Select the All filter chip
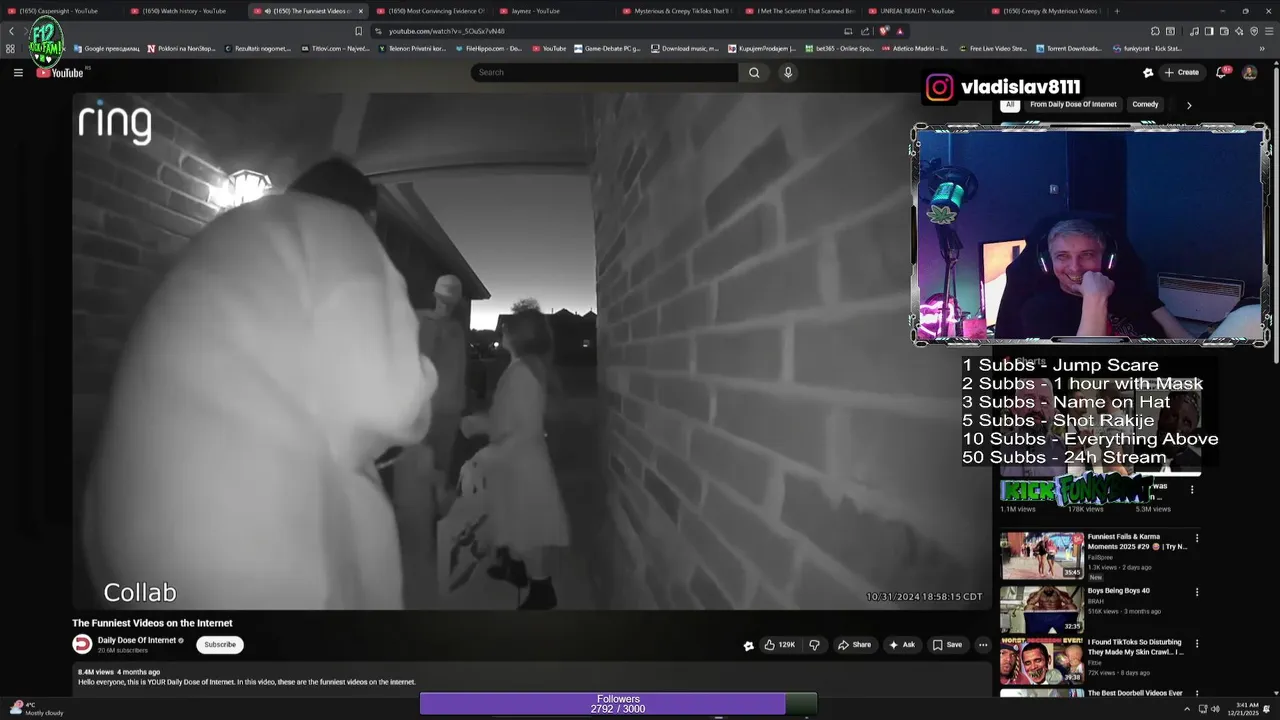1280x720 pixels. pyautogui.click(x=1010, y=104)
